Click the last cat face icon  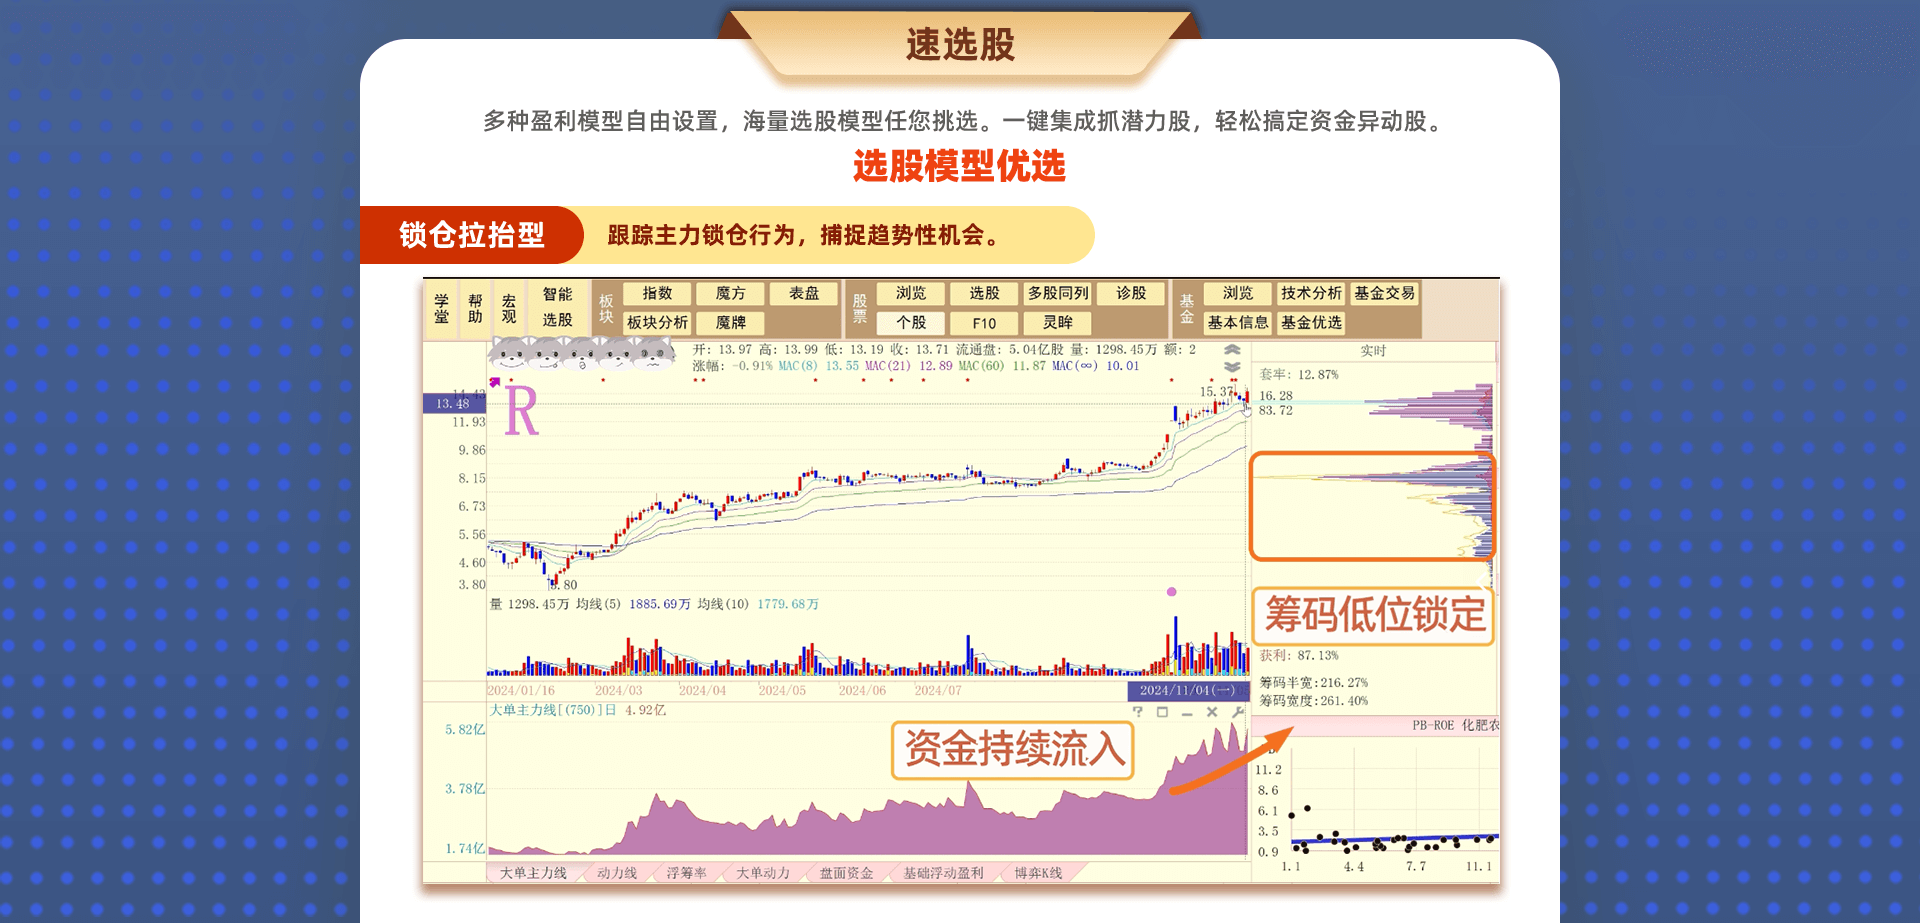click(655, 353)
